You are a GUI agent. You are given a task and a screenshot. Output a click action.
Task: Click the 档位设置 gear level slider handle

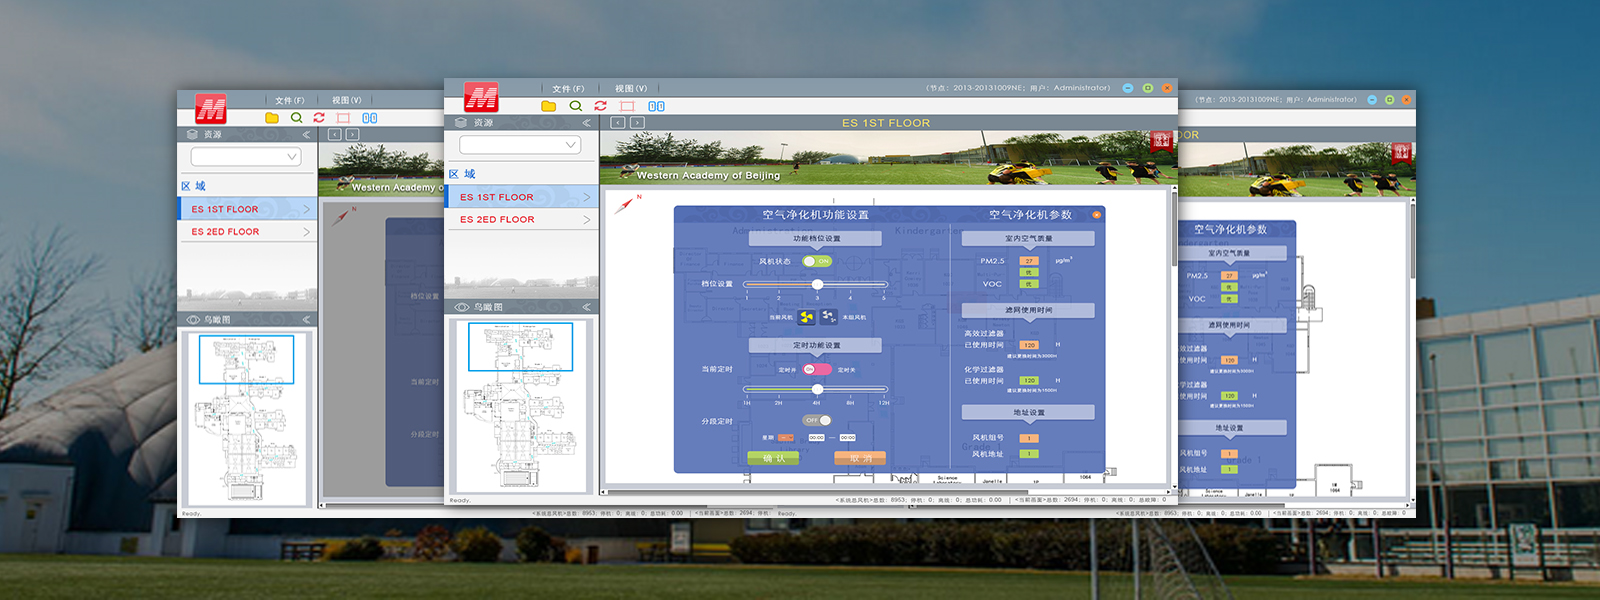tap(817, 284)
